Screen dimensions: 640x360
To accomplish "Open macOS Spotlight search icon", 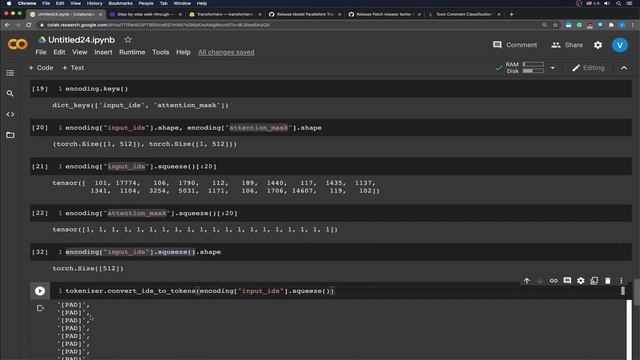I will 618,3.
